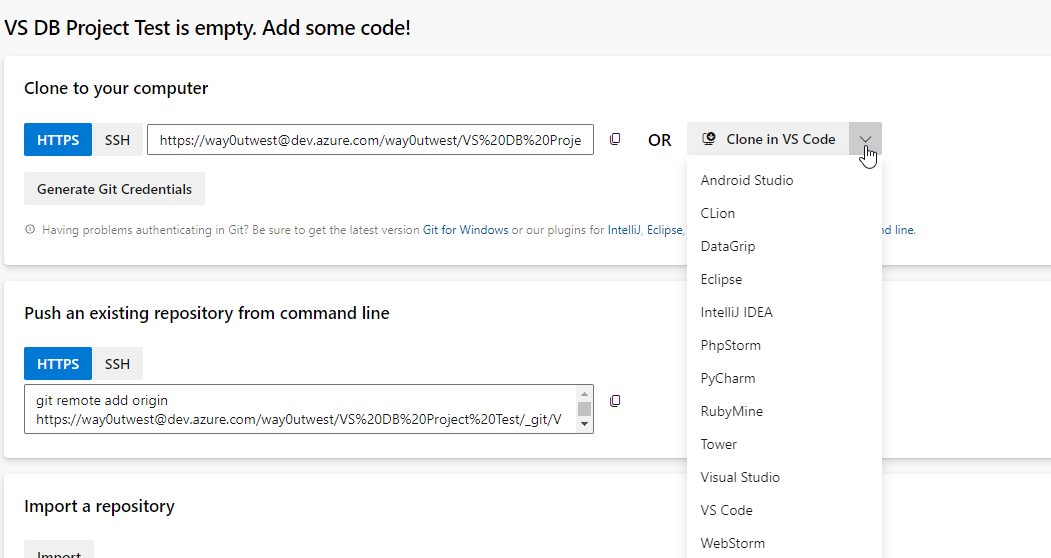Select SSH under Clone to your computer

tap(117, 140)
